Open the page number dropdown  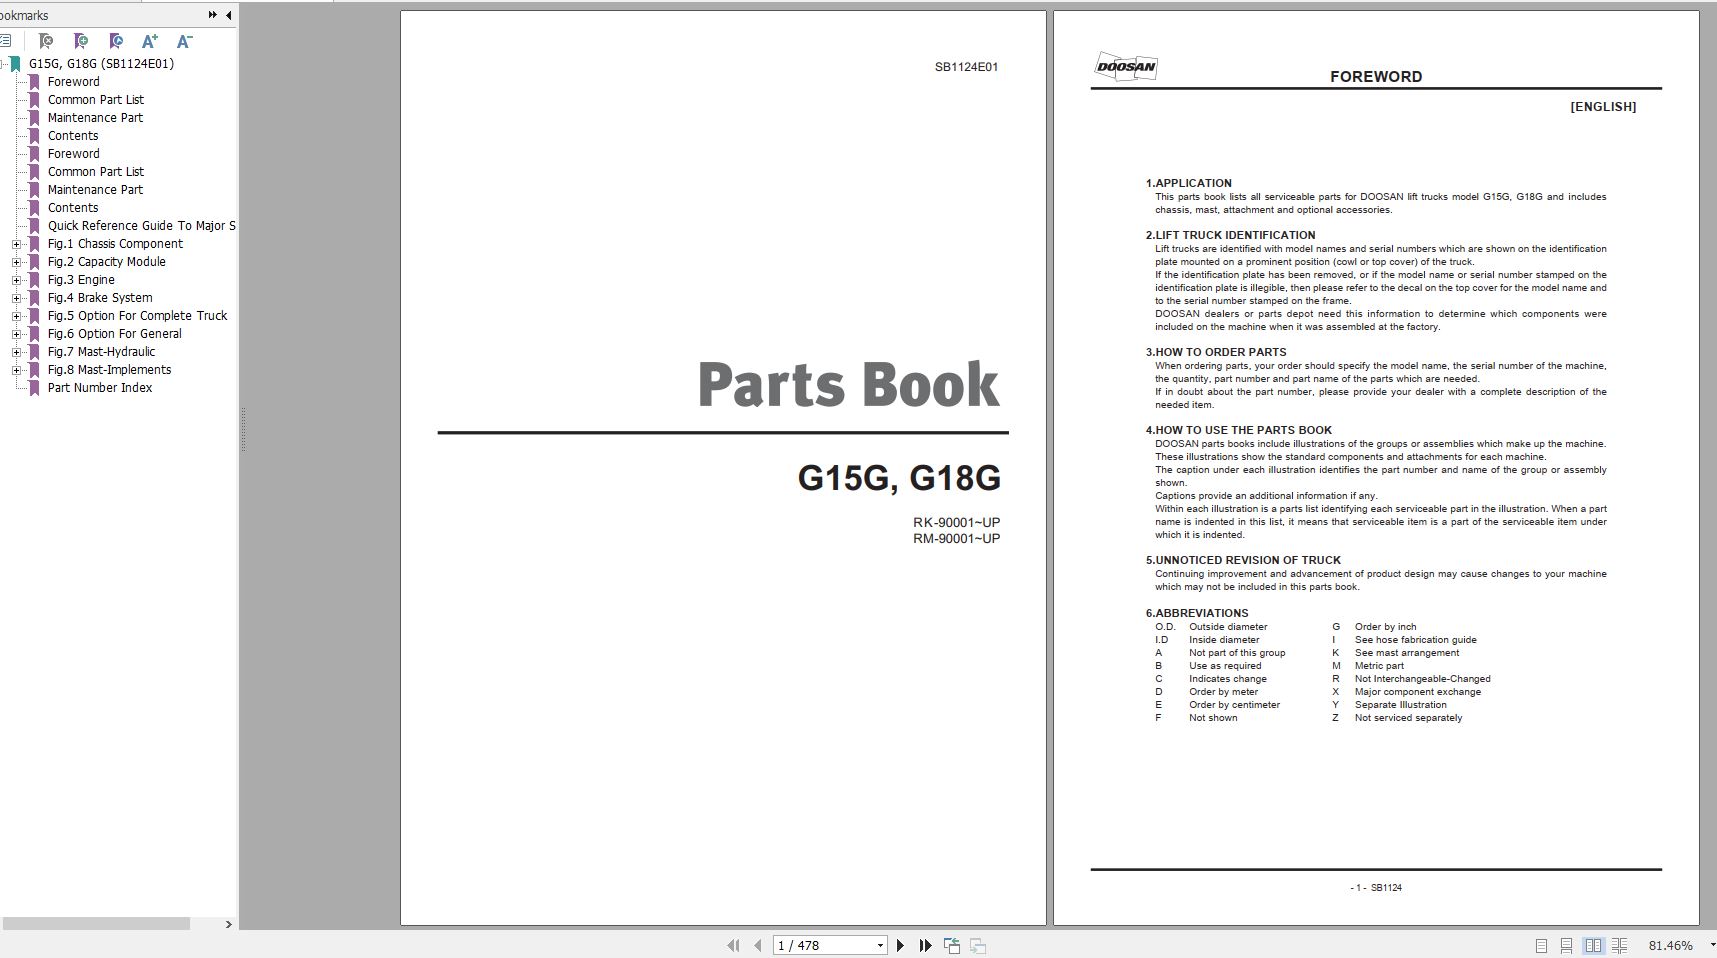pyautogui.click(x=880, y=945)
